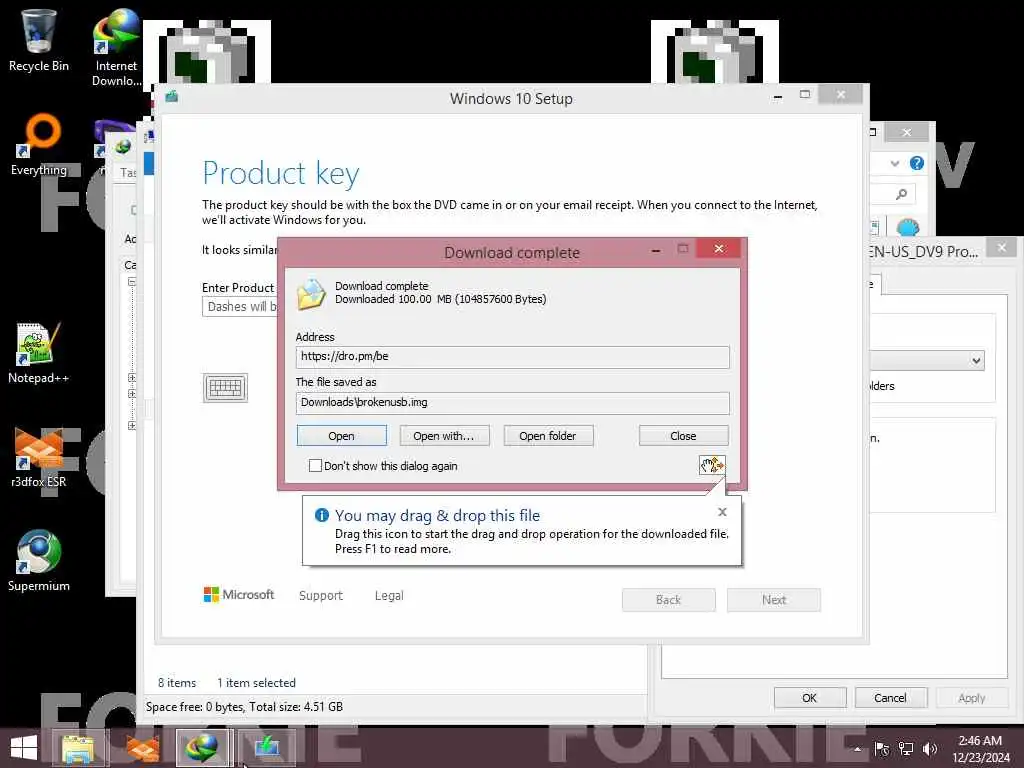Click the Legal link in Setup
Screen dimensions: 1024x768
tap(389, 596)
